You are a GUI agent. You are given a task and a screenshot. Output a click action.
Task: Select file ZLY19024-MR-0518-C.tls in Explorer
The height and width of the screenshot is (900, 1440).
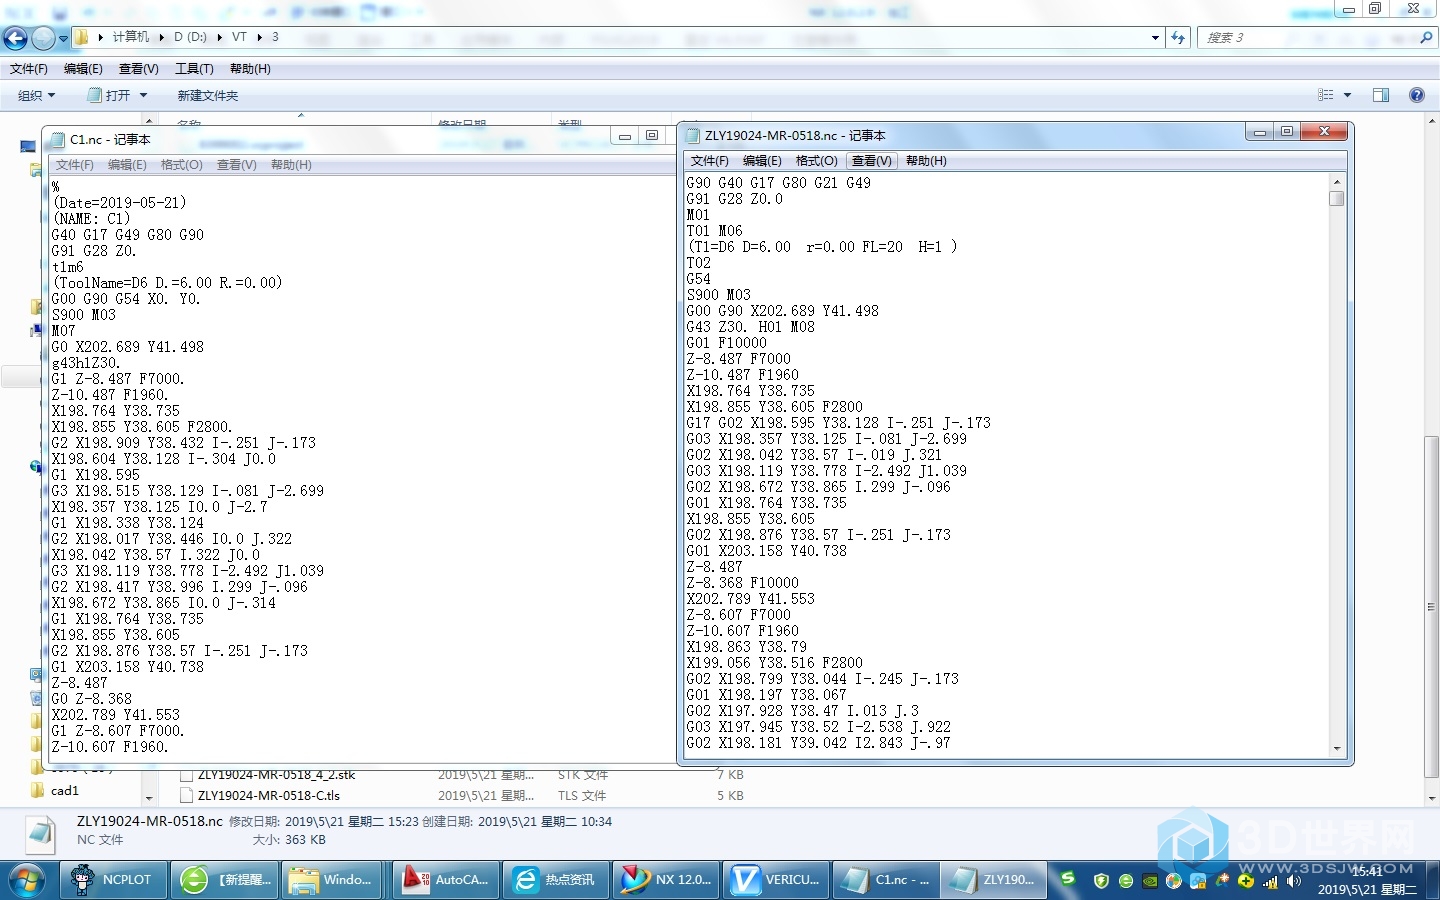(268, 796)
